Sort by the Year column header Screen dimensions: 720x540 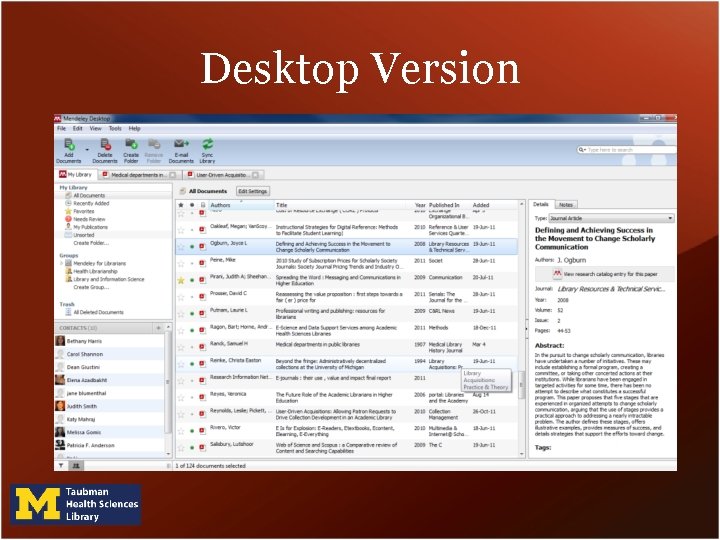point(420,205)
